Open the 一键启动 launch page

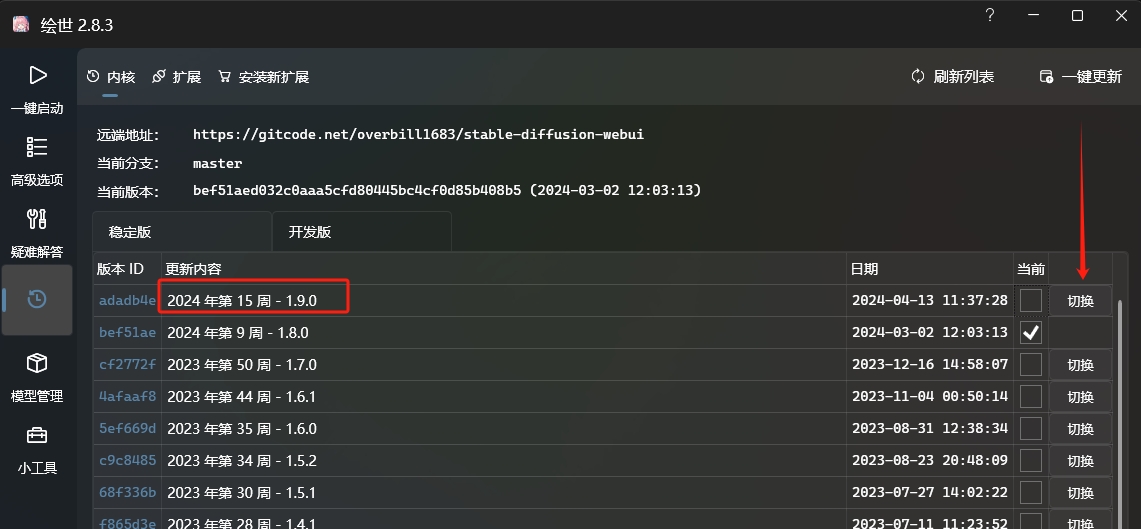(37, 91)
